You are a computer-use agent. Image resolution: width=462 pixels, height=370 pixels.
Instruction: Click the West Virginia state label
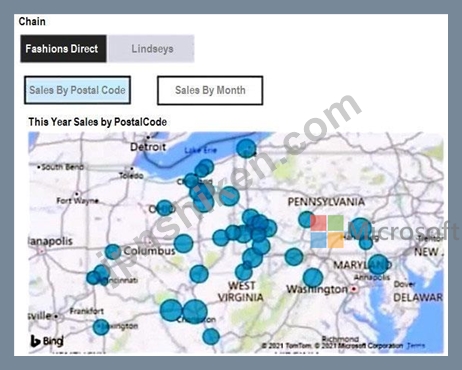(241, 291)
